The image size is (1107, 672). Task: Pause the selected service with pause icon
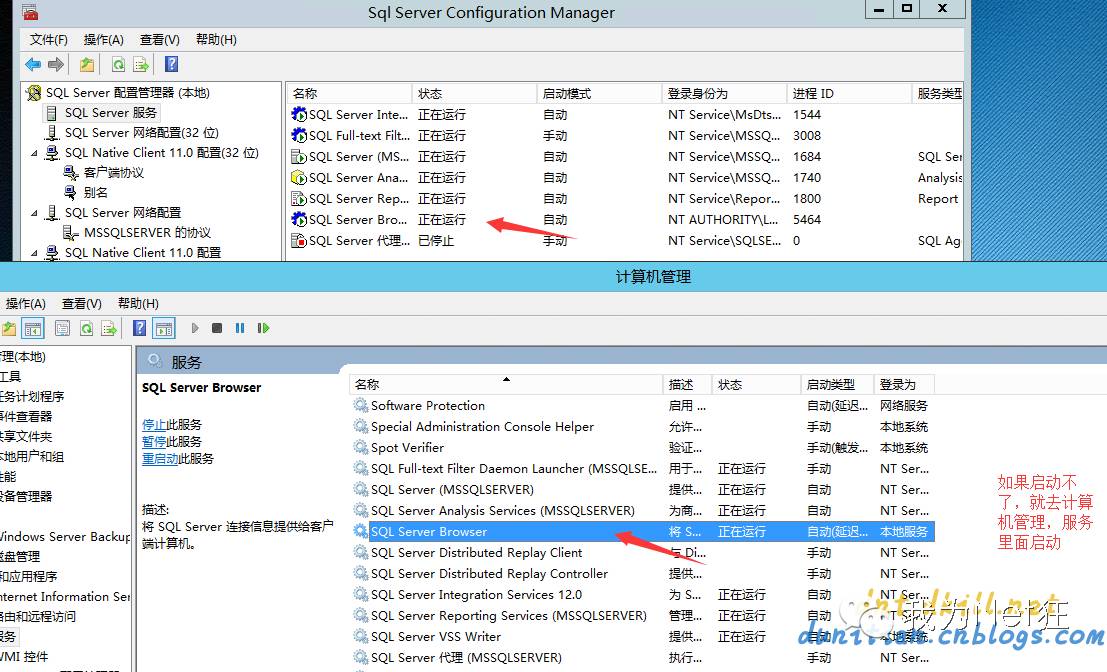pos(240,328)
